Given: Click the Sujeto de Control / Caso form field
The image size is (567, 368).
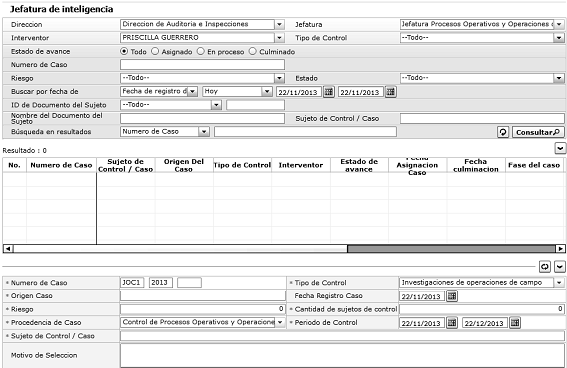Looking at the screenshot, I should point(342,336).
